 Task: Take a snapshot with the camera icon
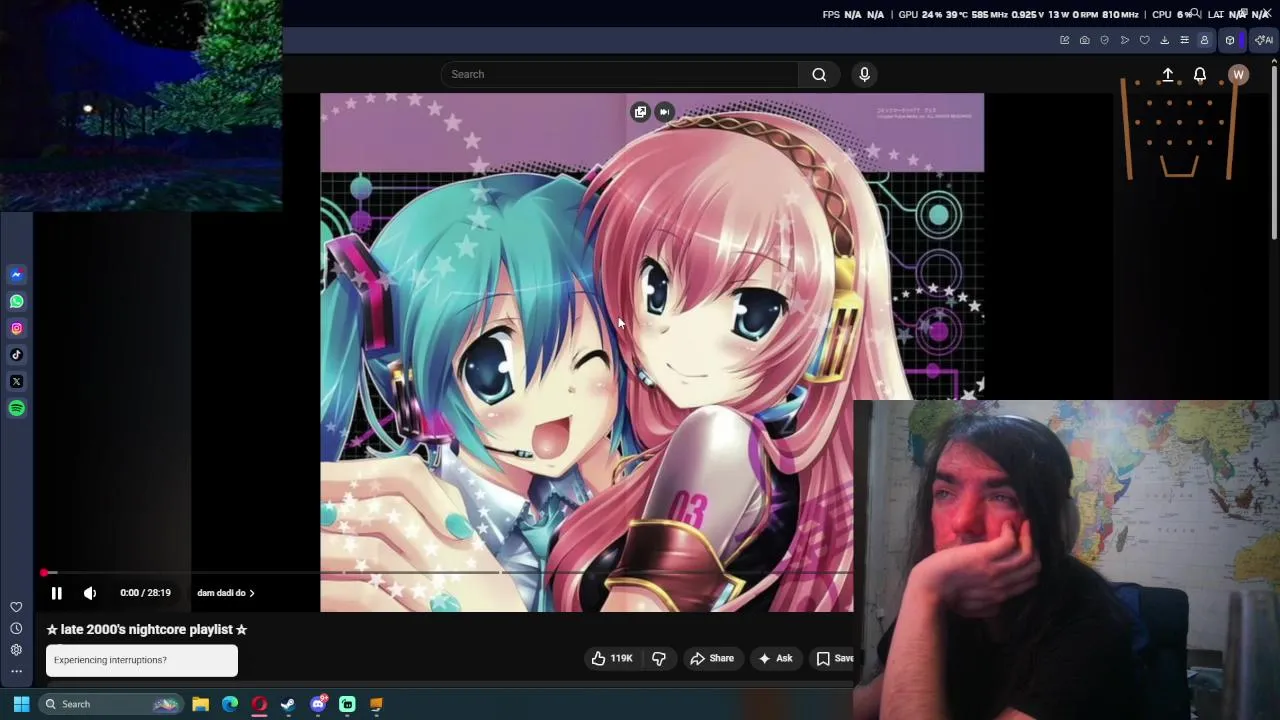(x=1084, y=40)
